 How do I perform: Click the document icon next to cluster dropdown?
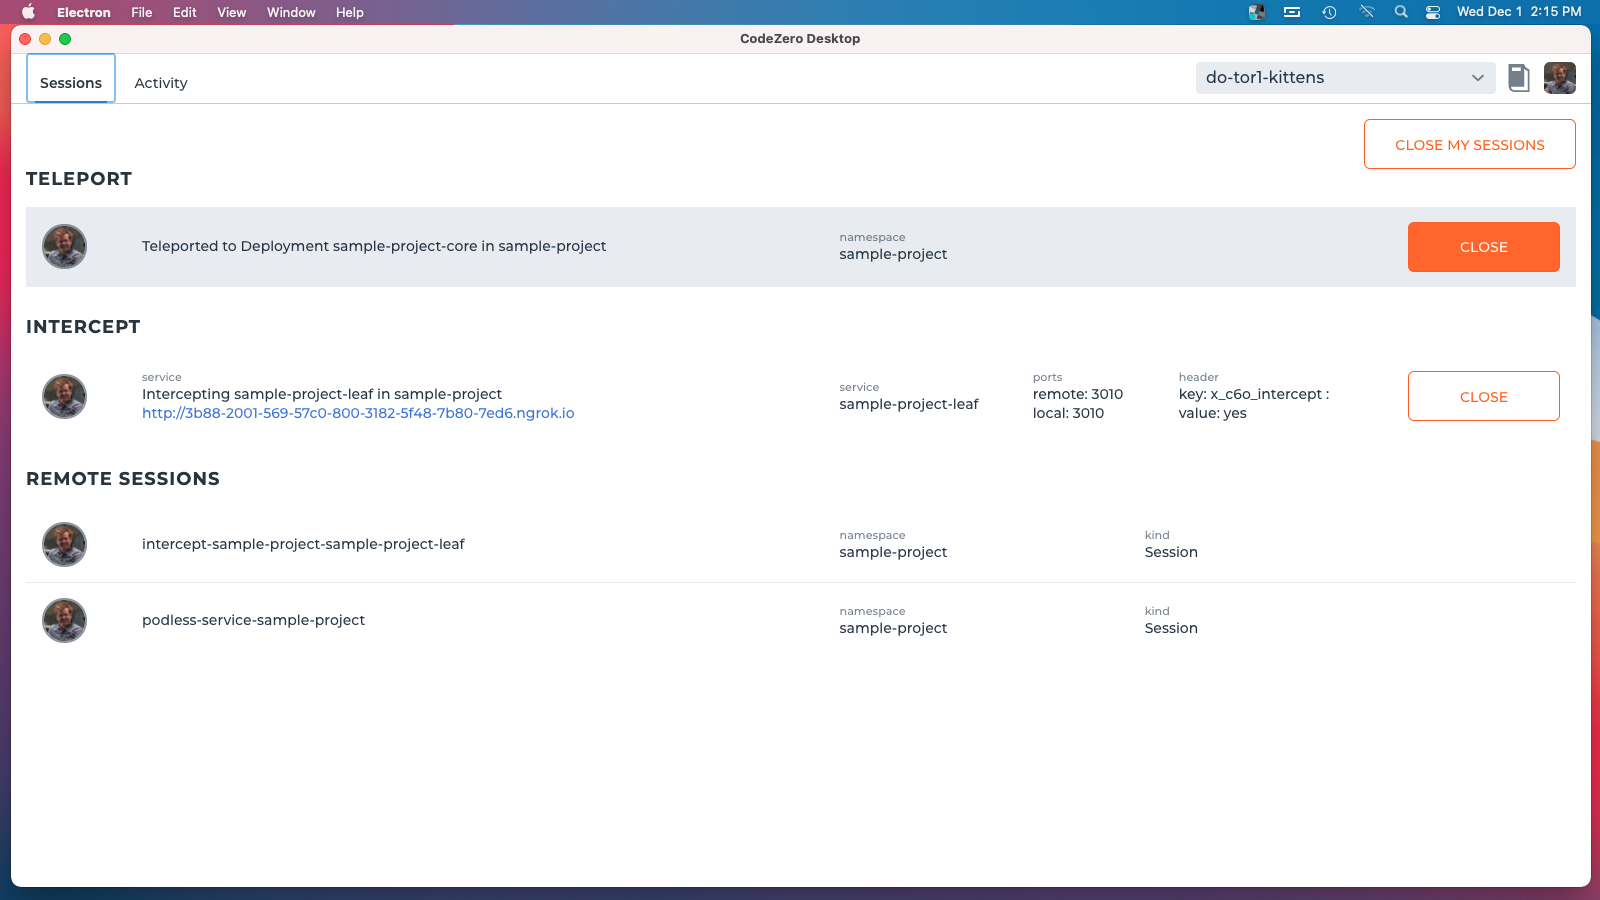[1519, 78]
